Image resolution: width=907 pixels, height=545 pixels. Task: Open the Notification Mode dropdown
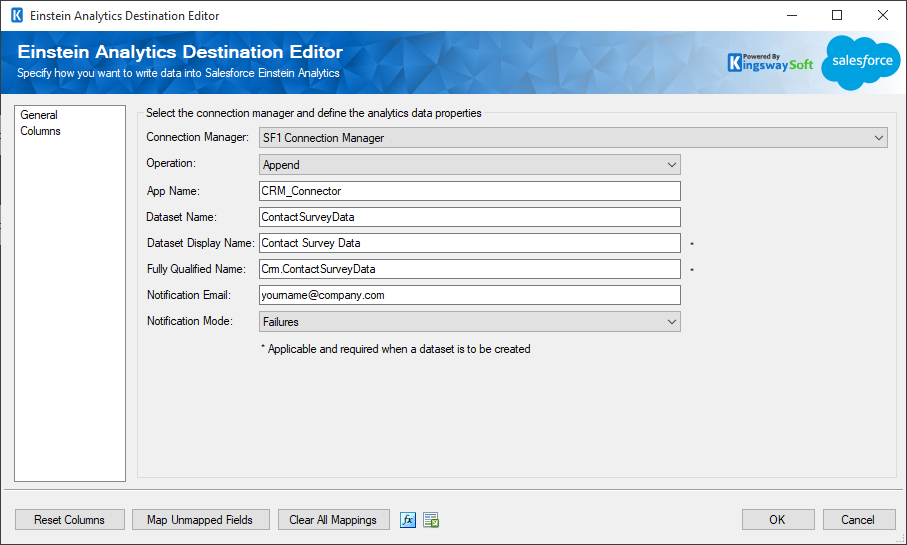point(470,322)
